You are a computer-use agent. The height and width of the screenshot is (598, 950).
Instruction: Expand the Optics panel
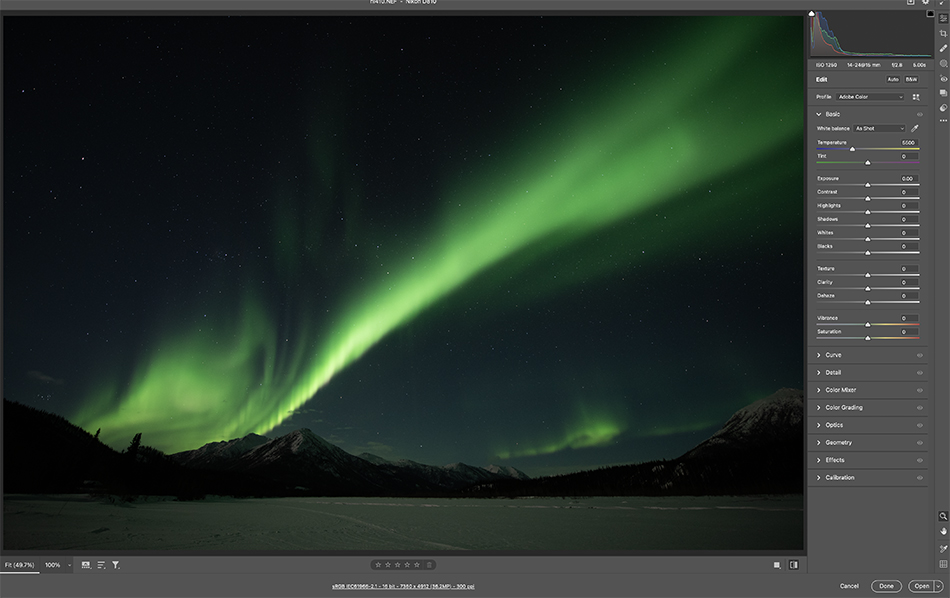pos(819,425)
